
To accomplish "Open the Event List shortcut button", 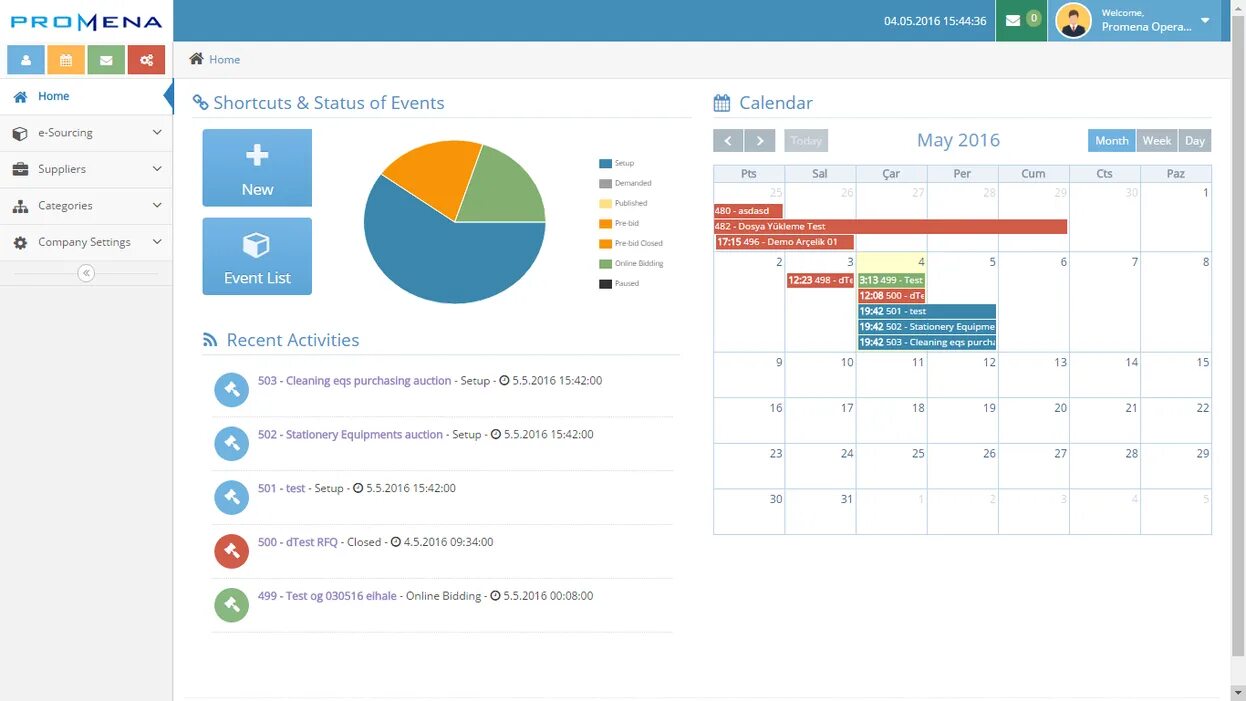I will 257,256.
